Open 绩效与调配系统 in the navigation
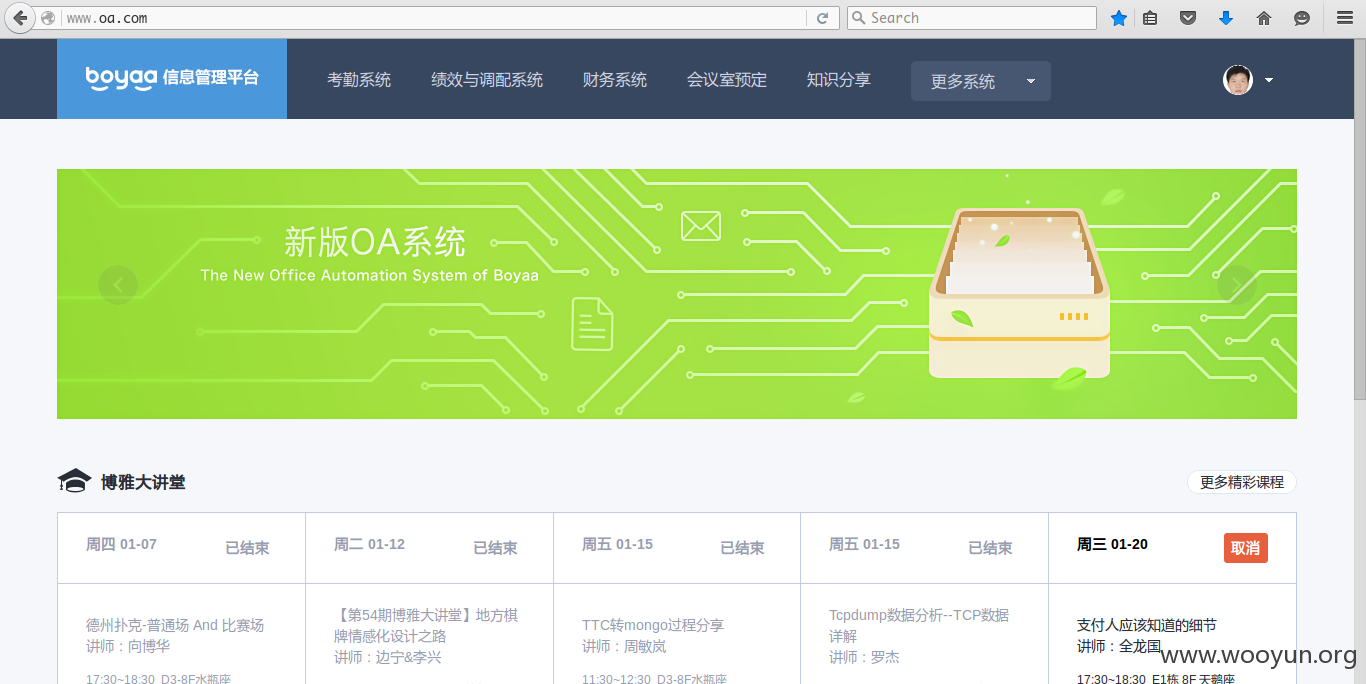Viewport: 1366px width, 684px height. coord(487,80)
